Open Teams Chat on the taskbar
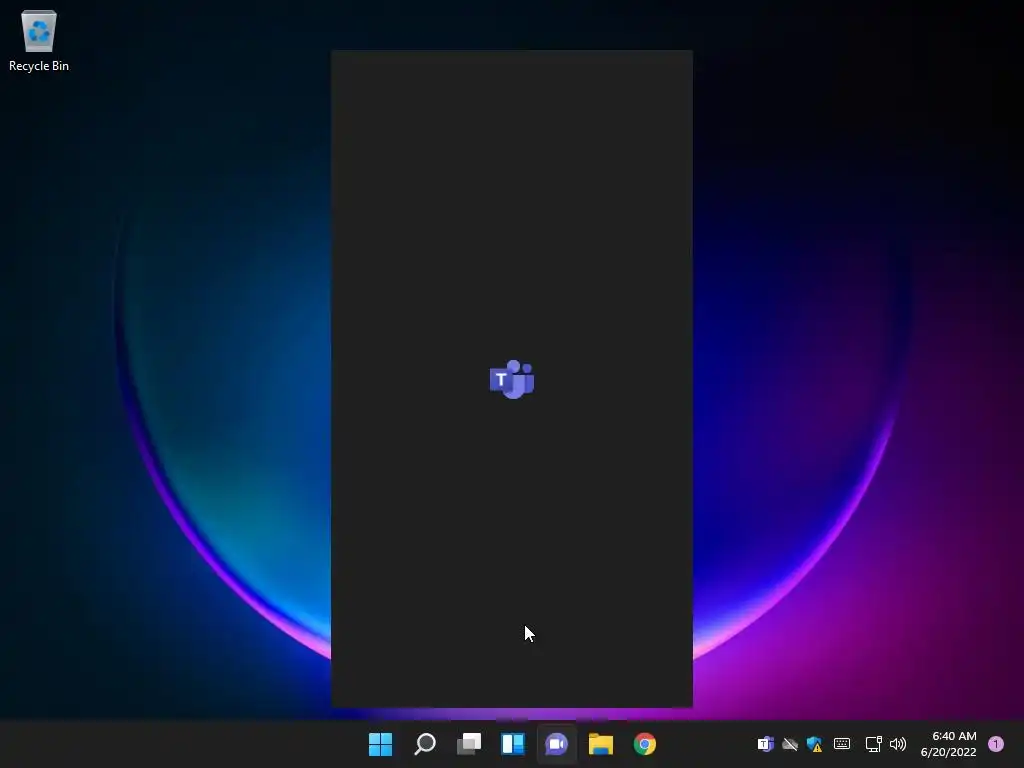The height and width of the screenshot is (768, 1024). pos(556,744)
